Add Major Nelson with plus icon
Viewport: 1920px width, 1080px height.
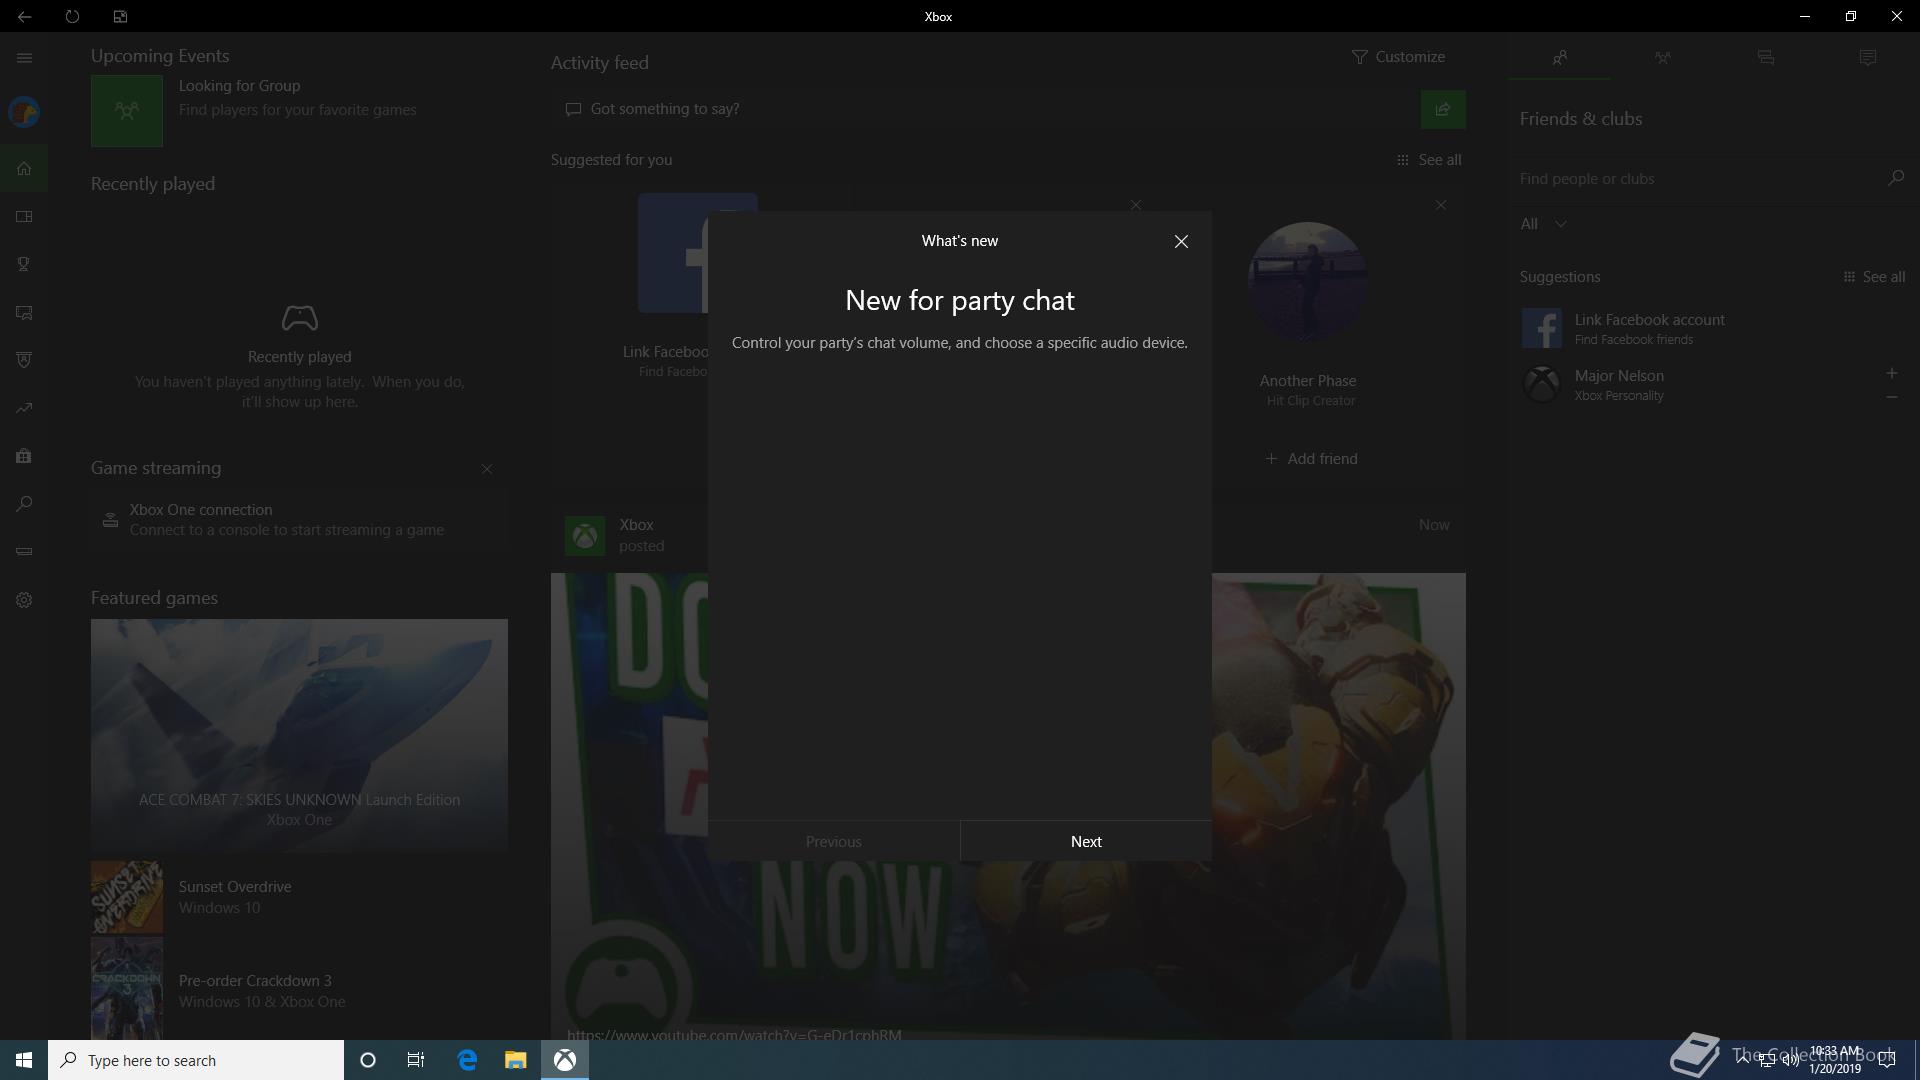click(x=1891, y=373)
